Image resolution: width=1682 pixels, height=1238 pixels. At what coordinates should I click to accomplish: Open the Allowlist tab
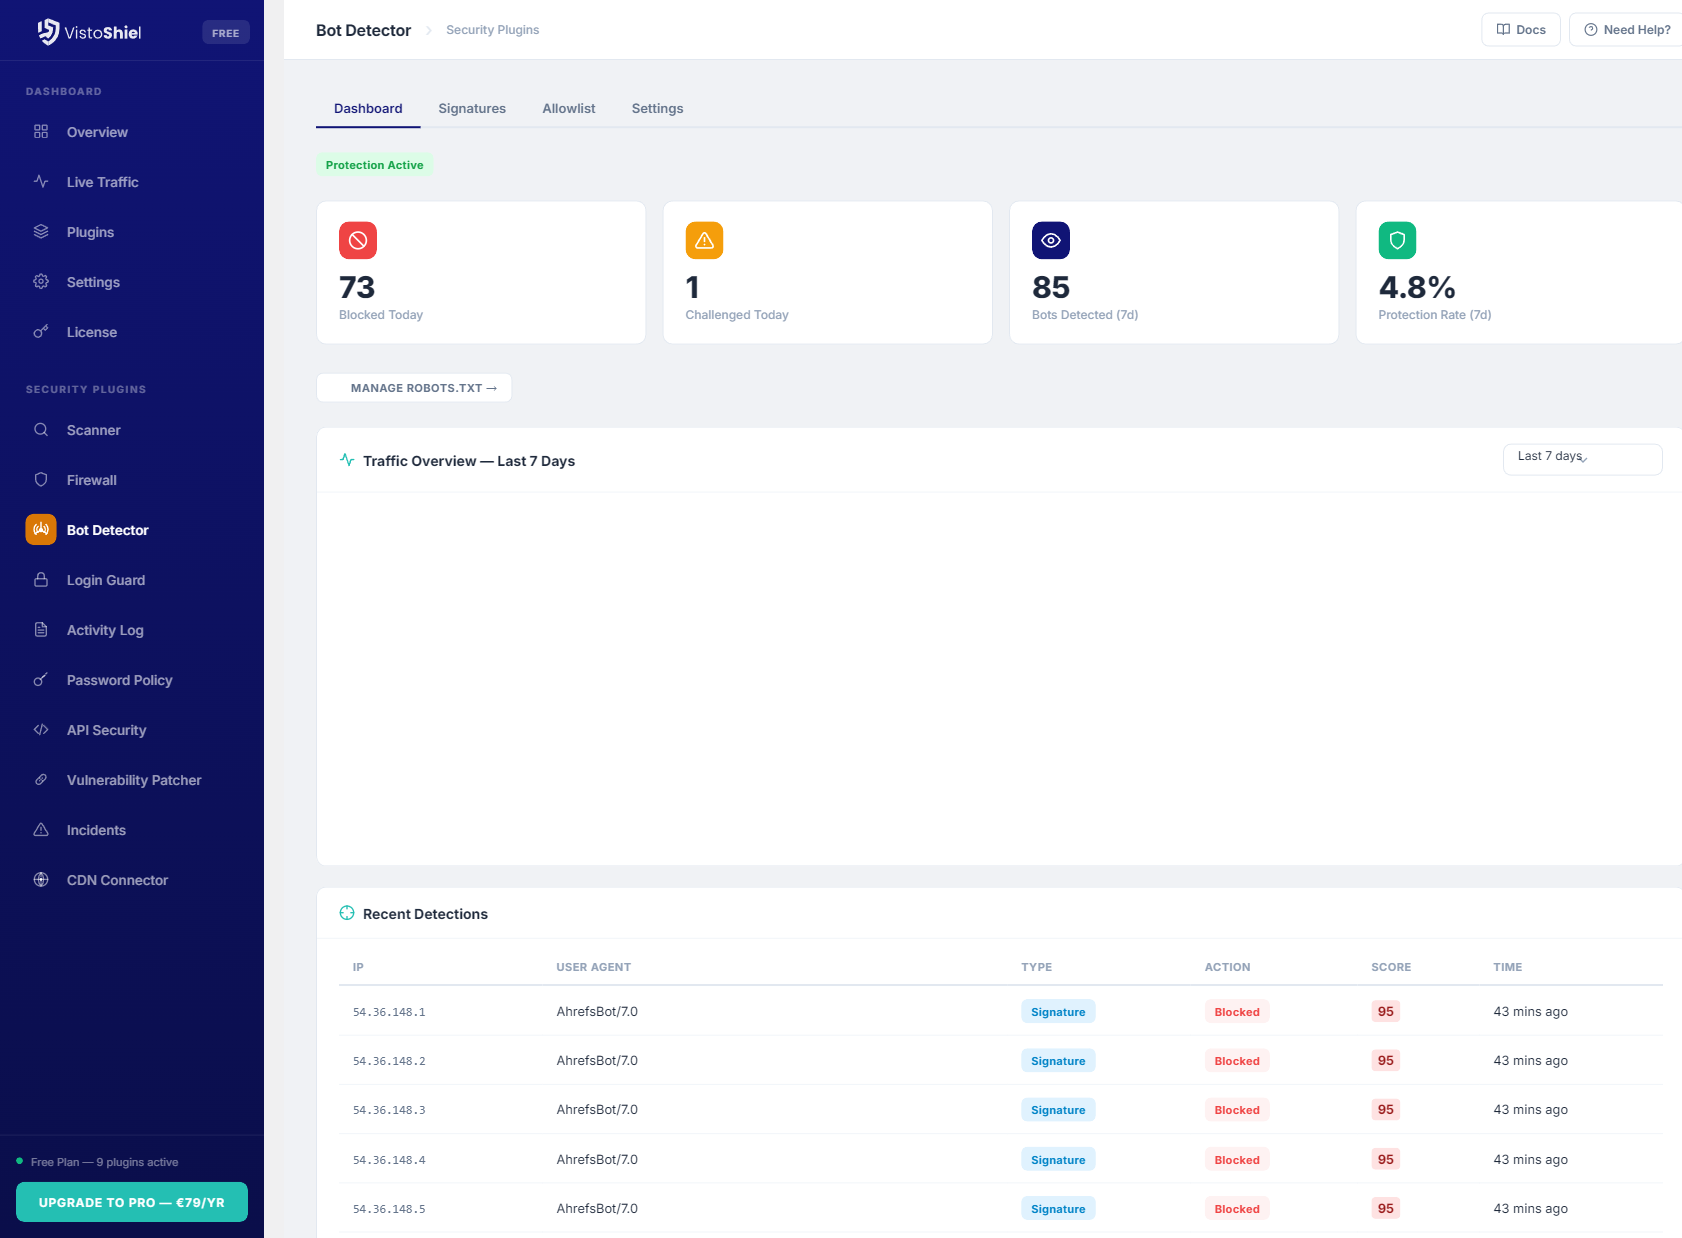click(569, 109)
